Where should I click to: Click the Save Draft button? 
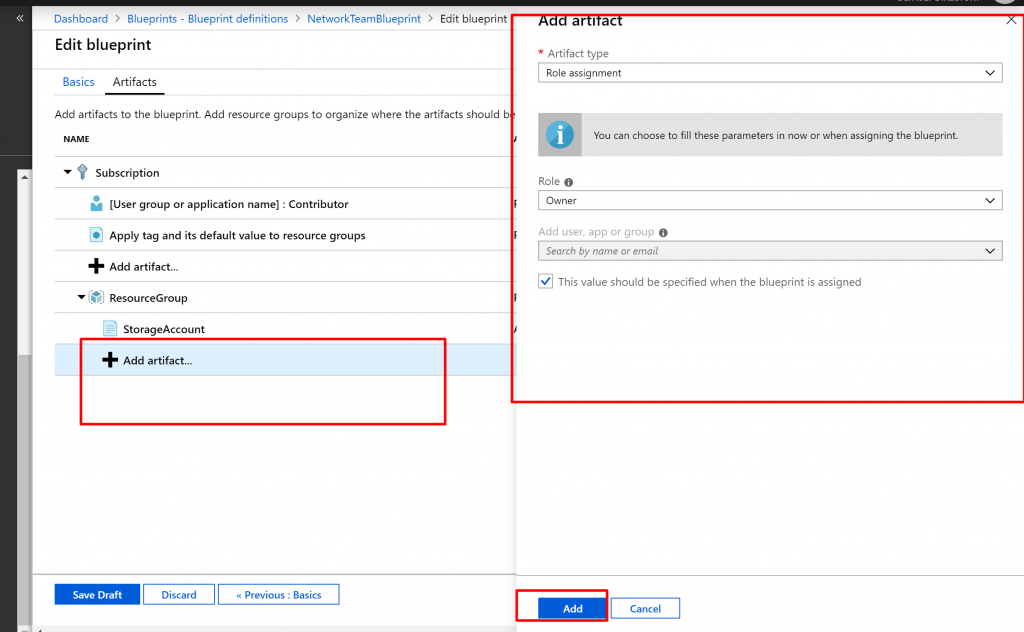(x=97, y=595)
